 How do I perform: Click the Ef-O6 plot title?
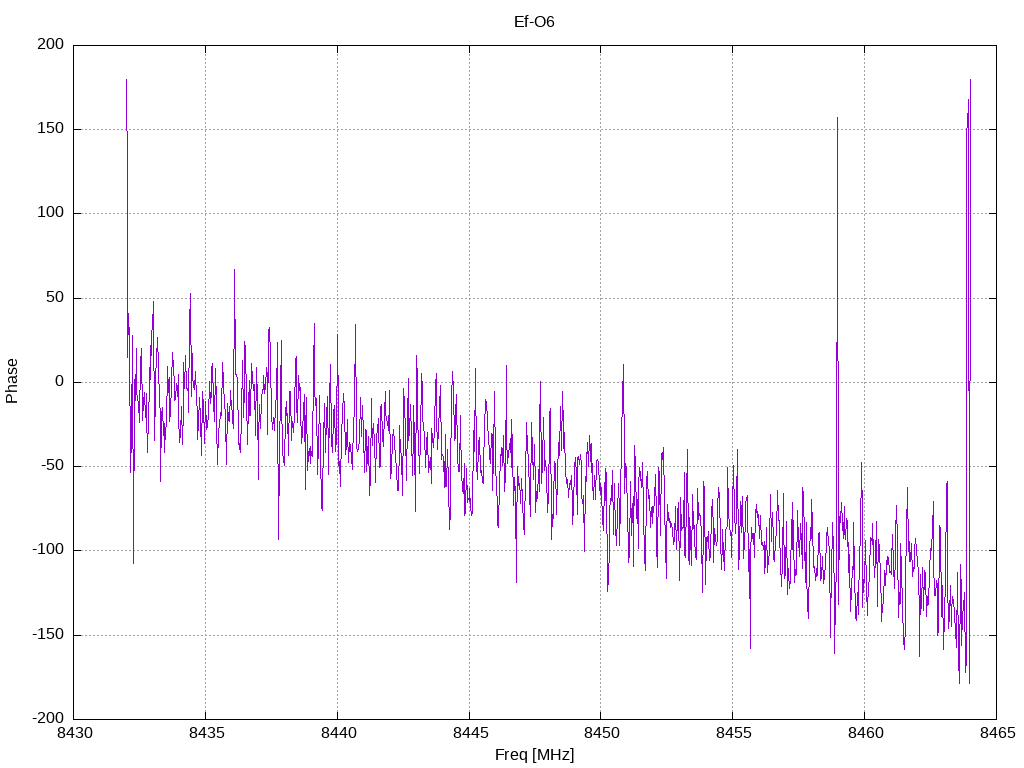click(x=534, y=22)
